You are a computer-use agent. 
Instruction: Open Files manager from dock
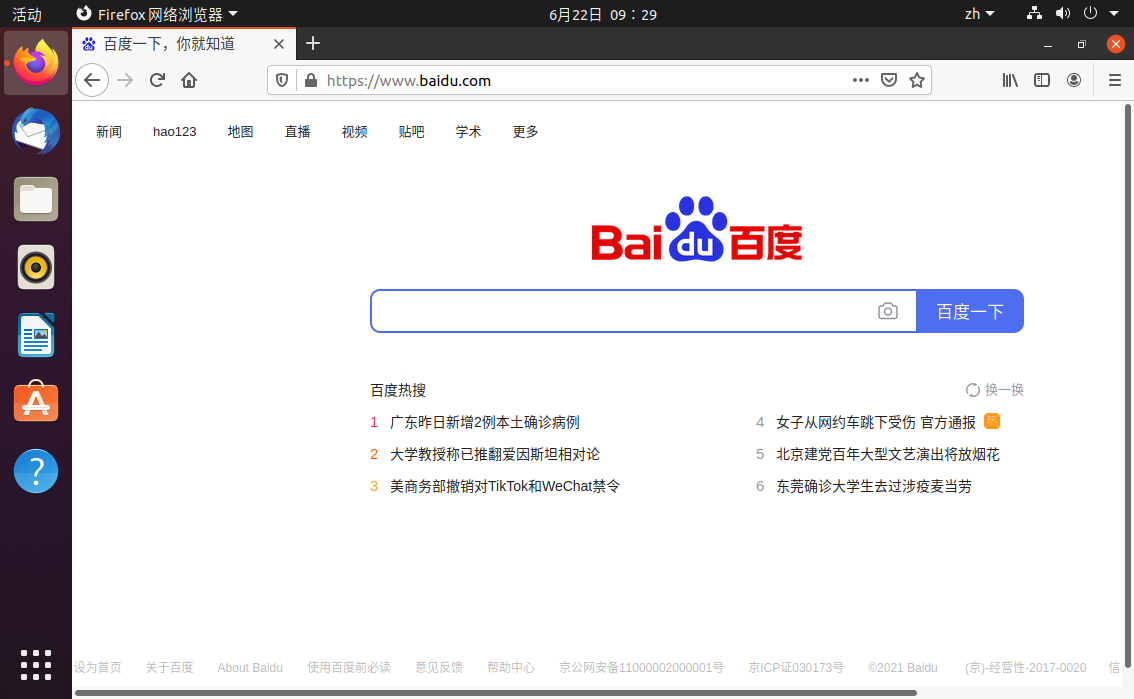click(x=35, y=200)
